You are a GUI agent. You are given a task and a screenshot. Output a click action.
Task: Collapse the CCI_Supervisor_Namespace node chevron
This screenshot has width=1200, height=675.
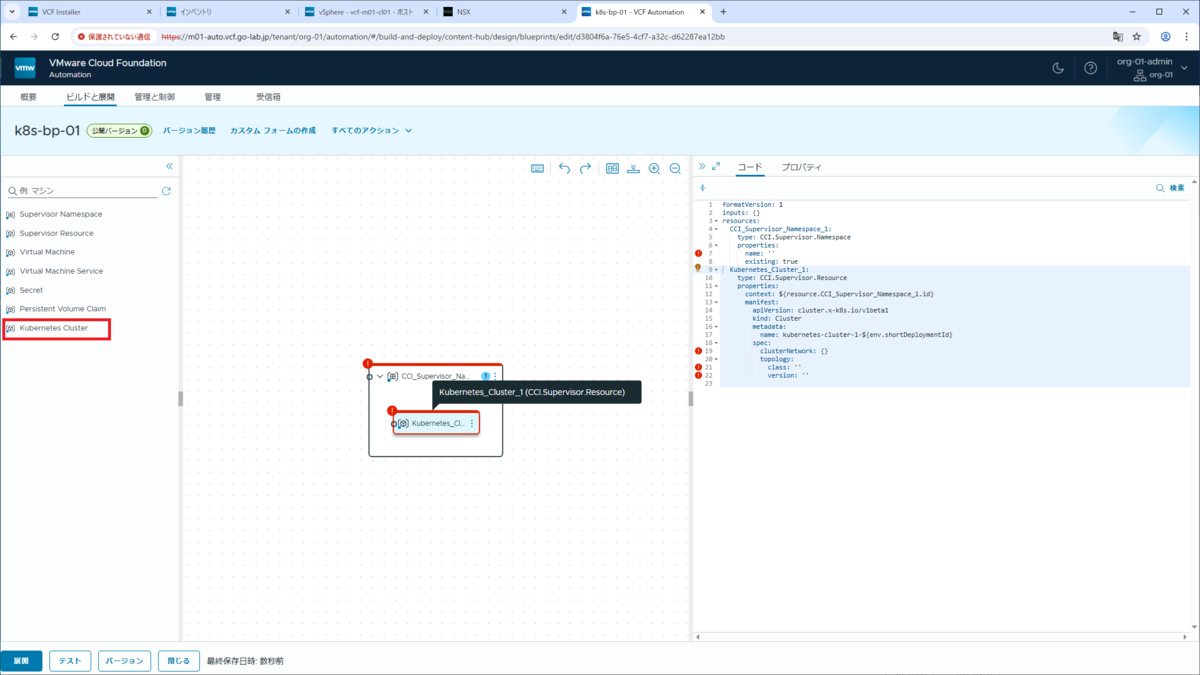380,376
